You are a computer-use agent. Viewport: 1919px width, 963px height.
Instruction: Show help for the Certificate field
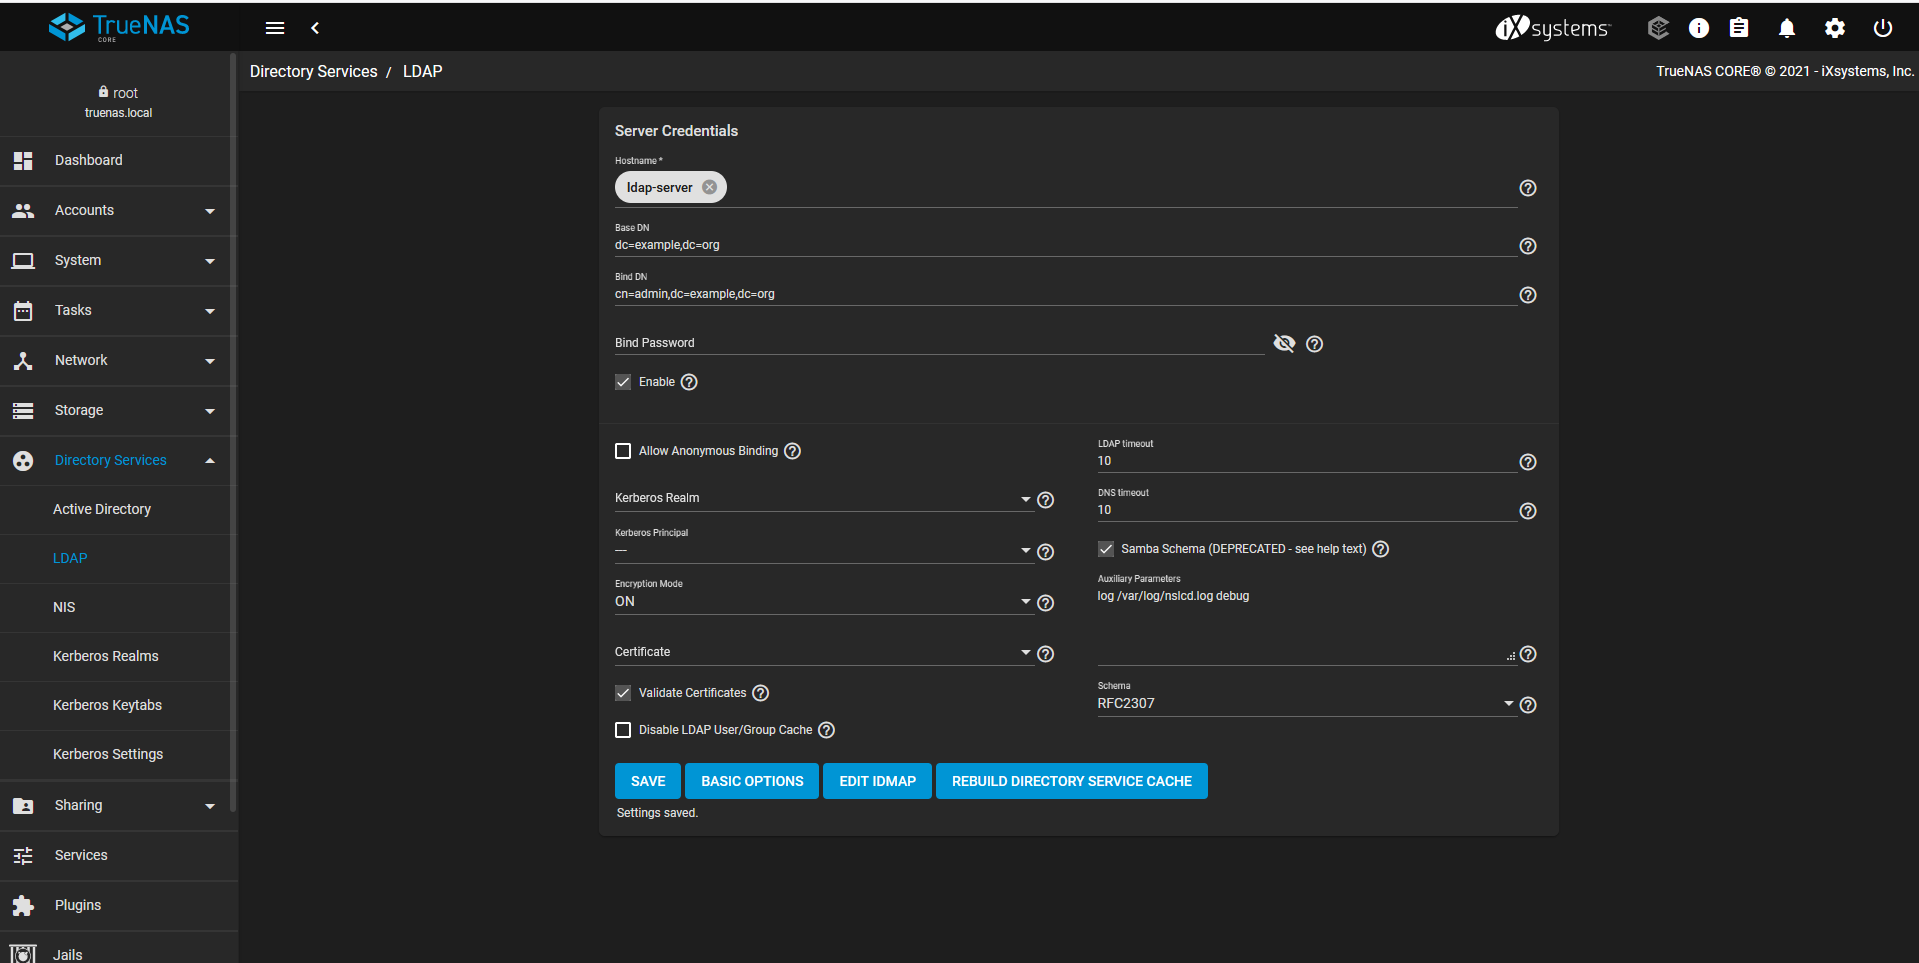pyautogui.click(x=1046, y=654)
